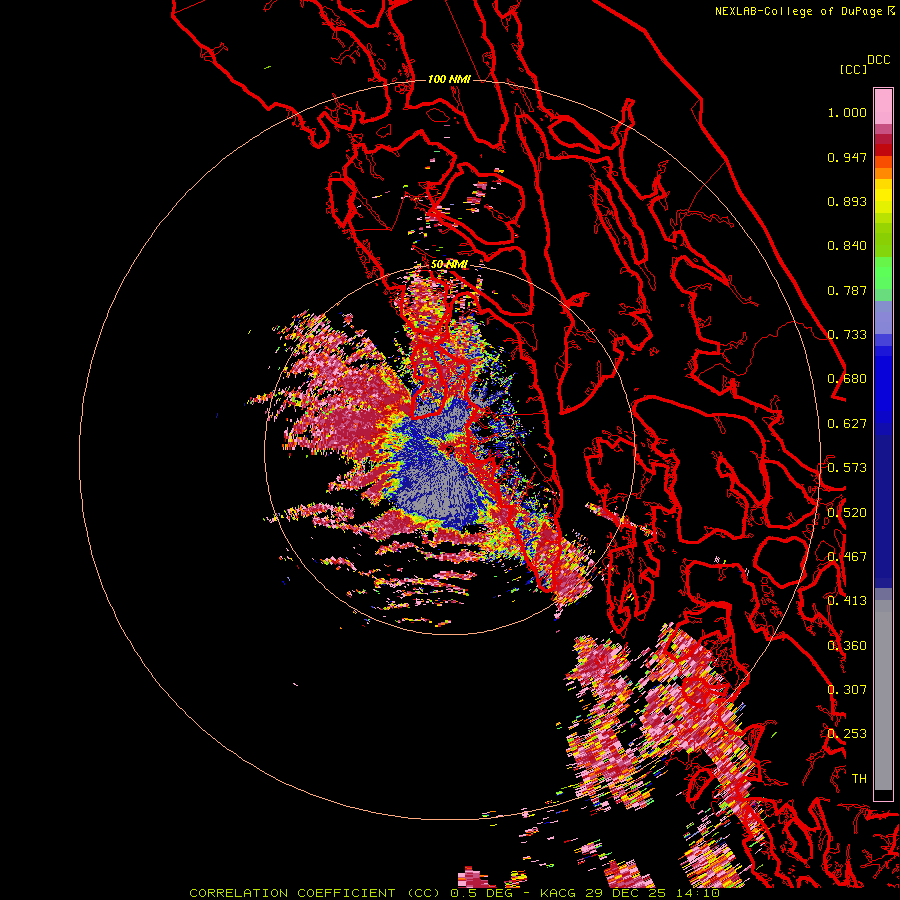Viewport: 900px width, 900px height.
Task: Click the 50 NMI range ring label
Action: click(x=449, y=265)
